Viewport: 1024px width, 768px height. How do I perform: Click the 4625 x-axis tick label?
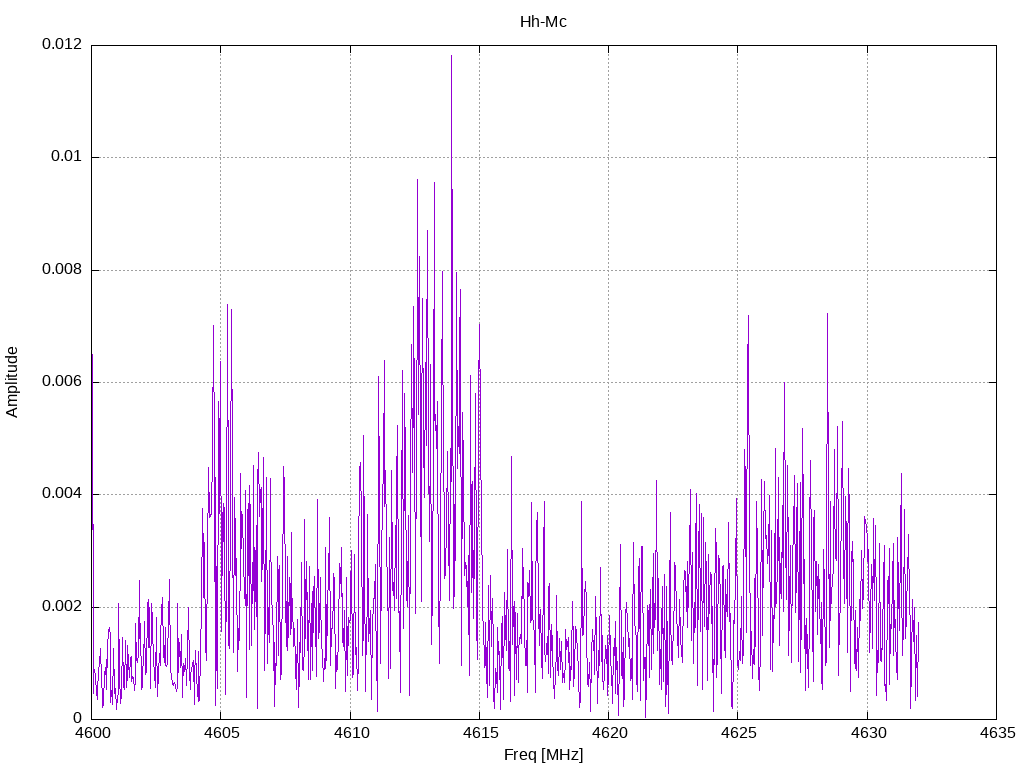[739, 733]
